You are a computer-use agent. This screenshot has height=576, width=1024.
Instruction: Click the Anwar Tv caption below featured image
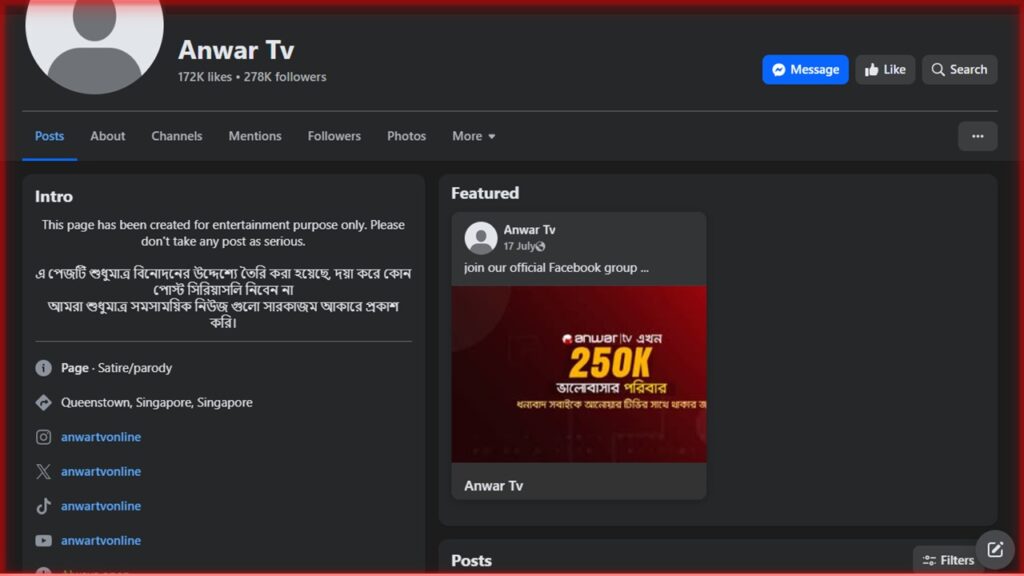coord(494,486)
